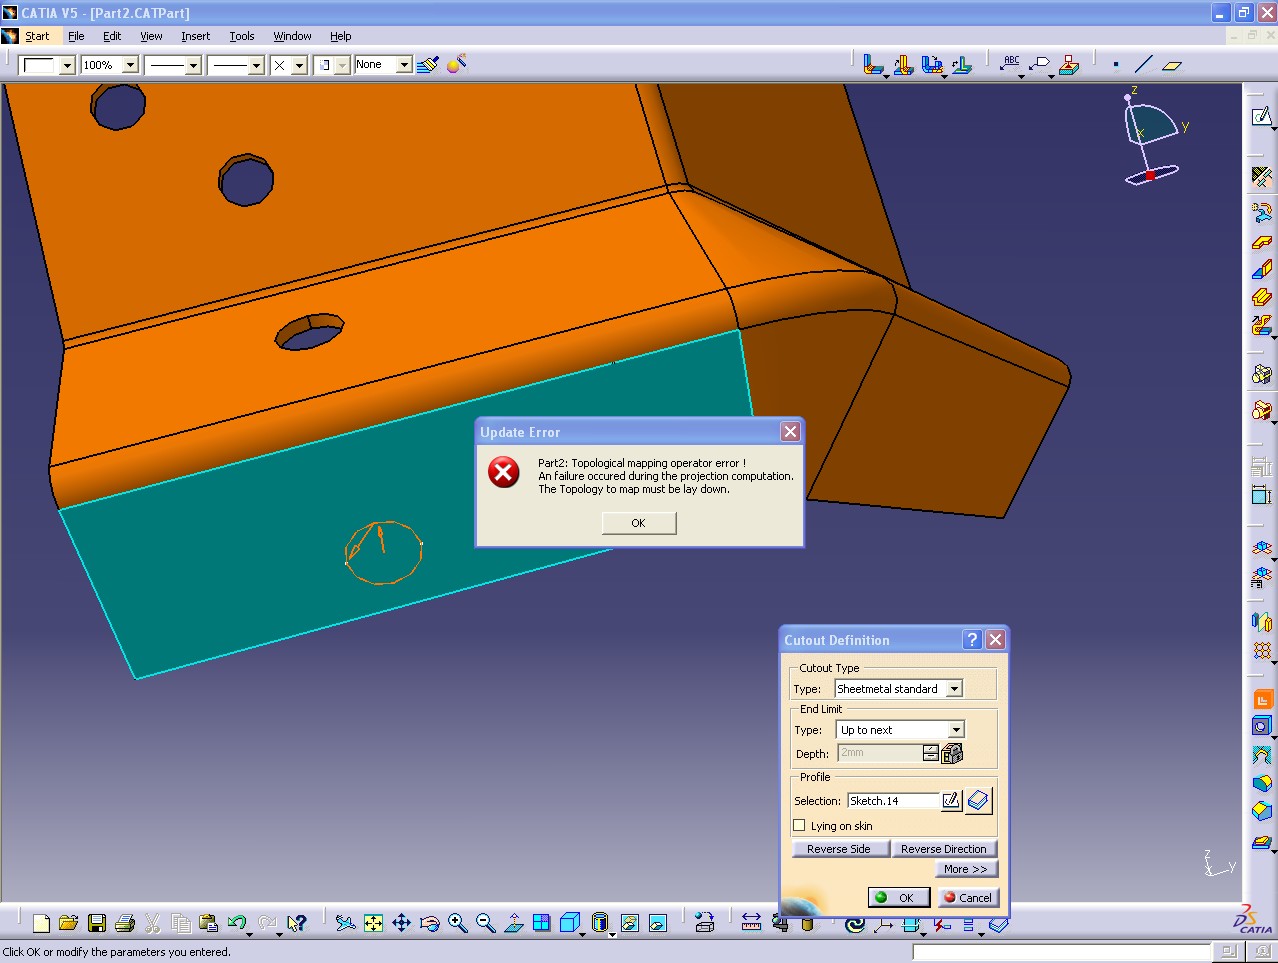Click the Isometric View cube icon
The image size is (1278, 963).
pos(570,923)
